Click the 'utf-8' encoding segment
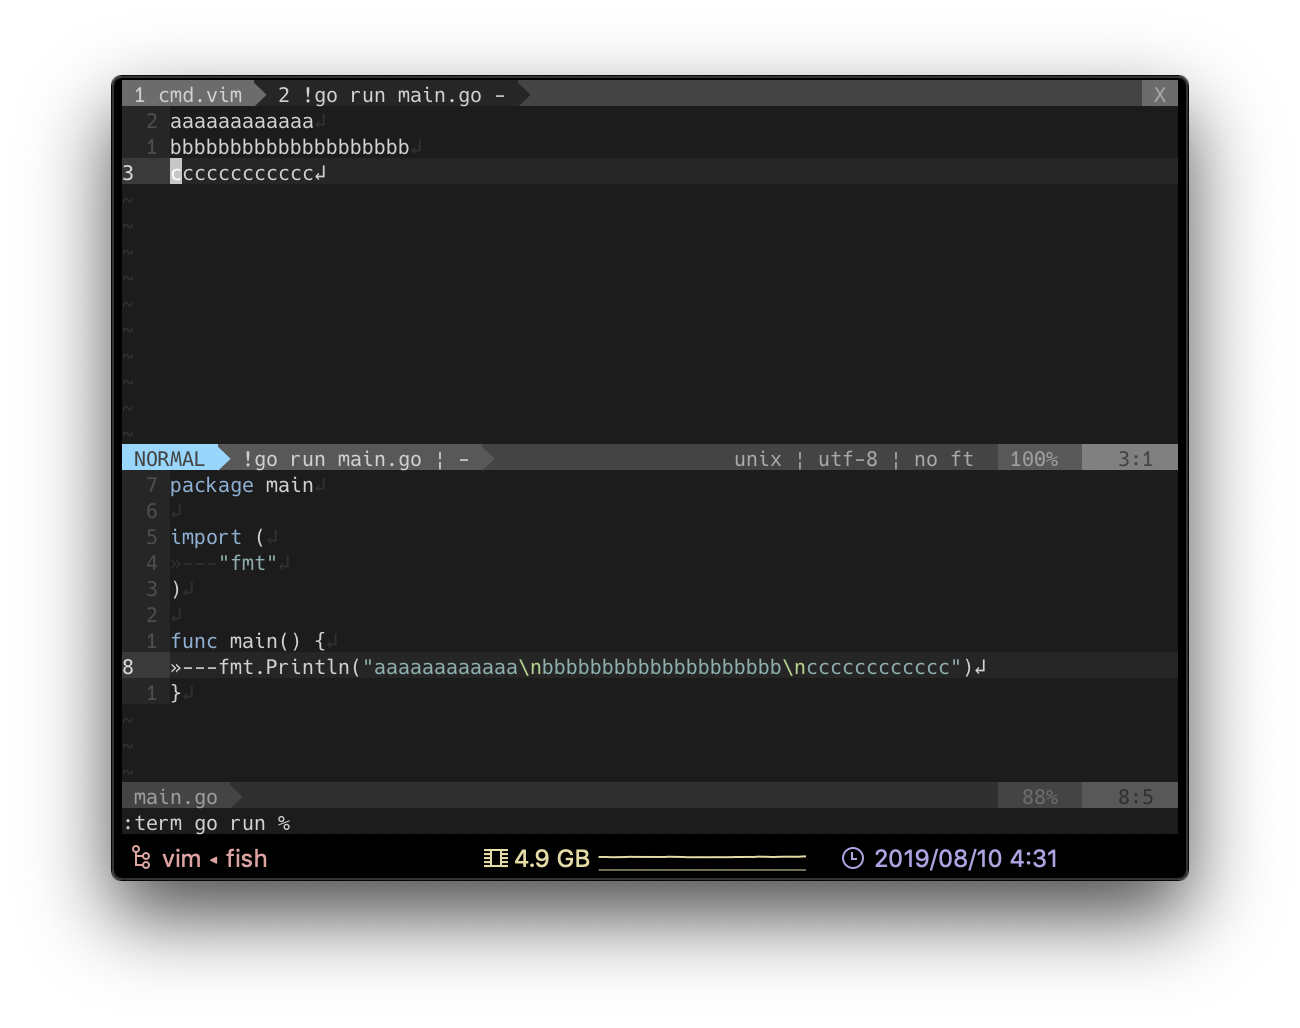The height and width of the screenshot is (1028, 1300). [x=847, y=458]
